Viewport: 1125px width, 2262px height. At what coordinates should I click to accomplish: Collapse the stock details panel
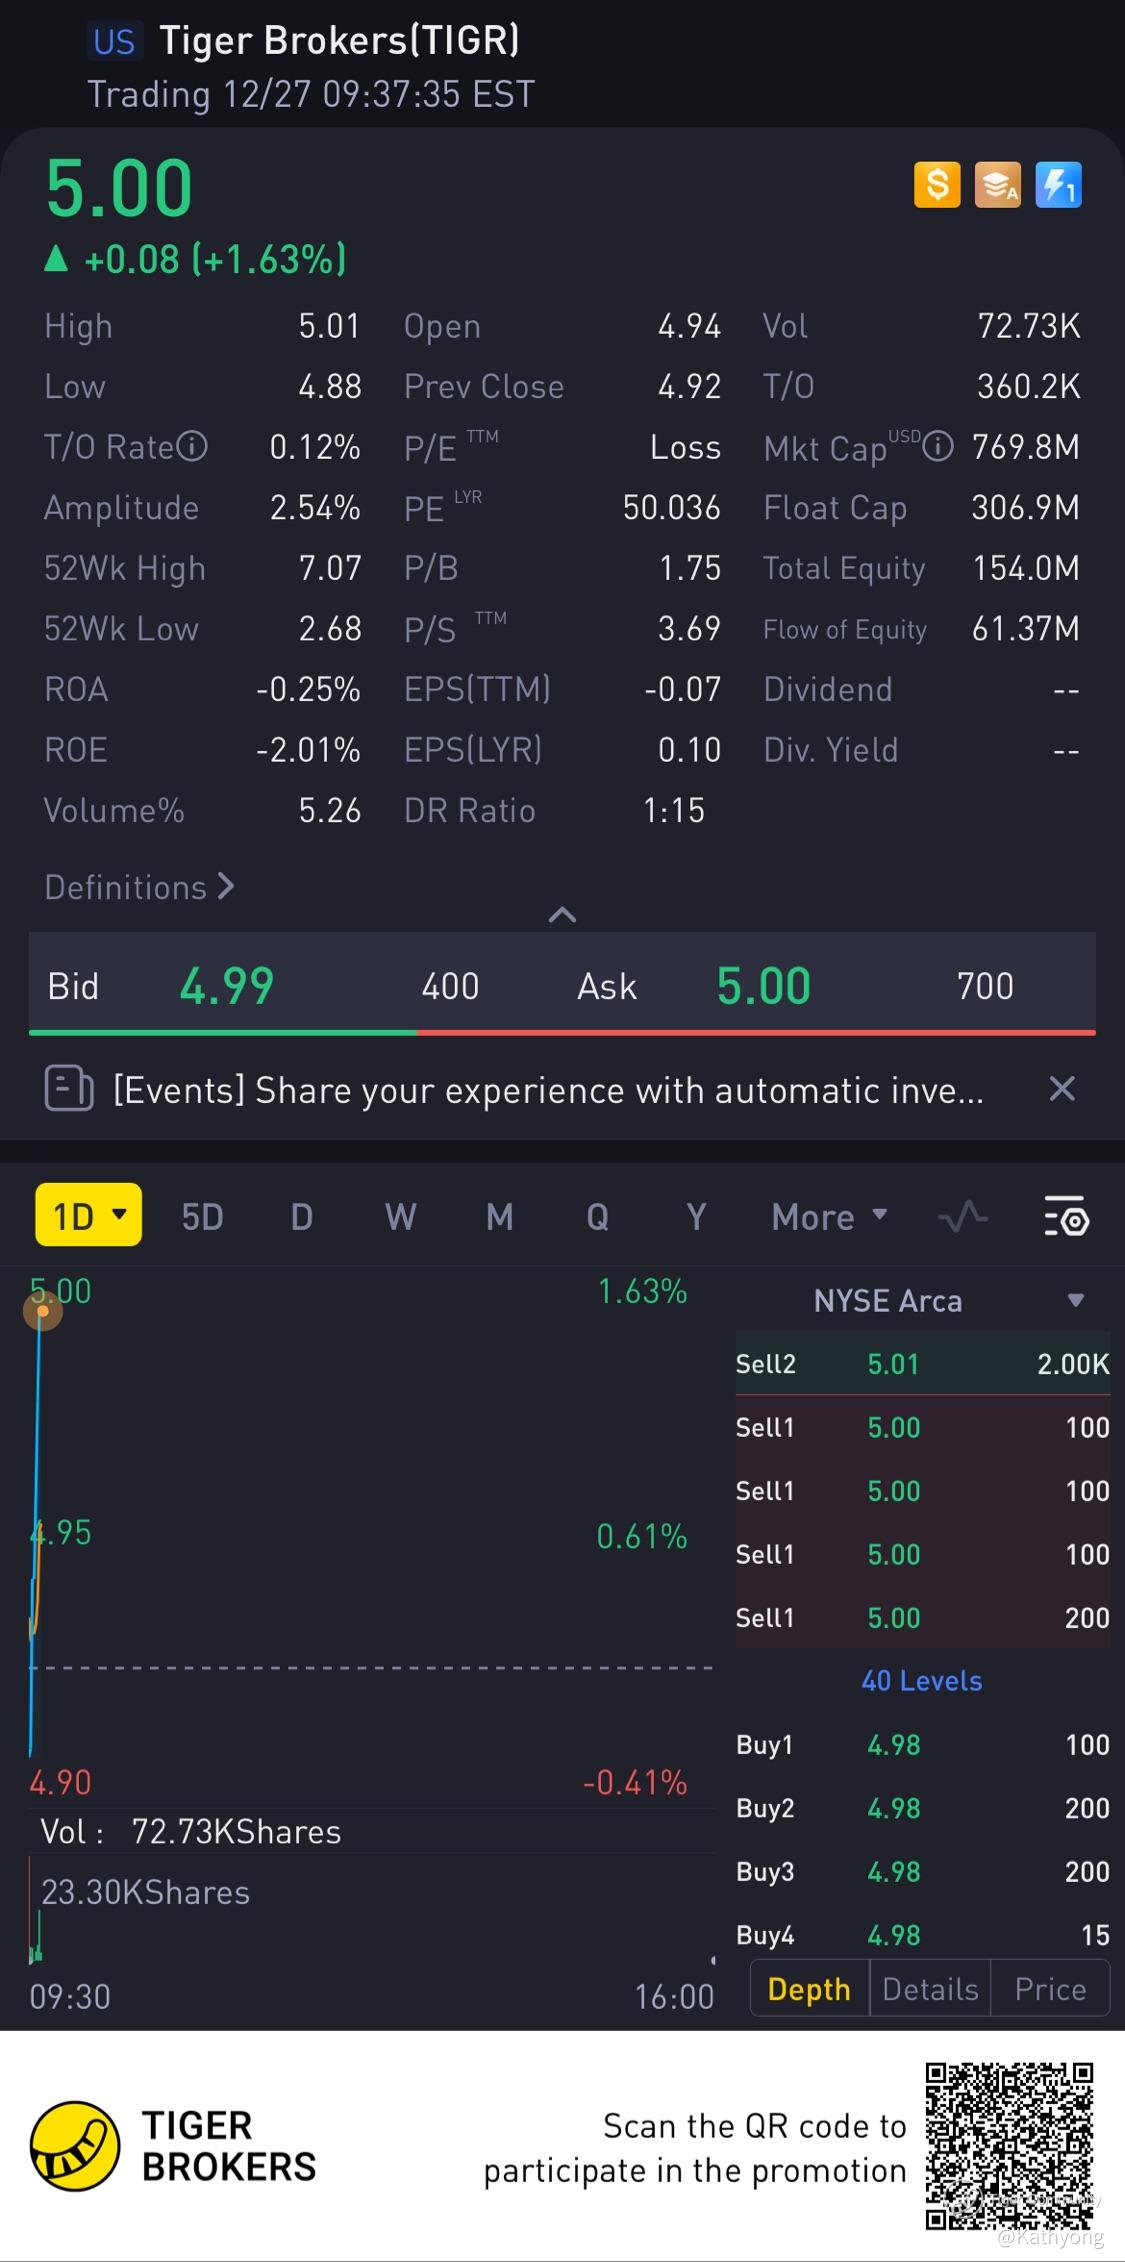pyautogui.click(x=562, y=914)
